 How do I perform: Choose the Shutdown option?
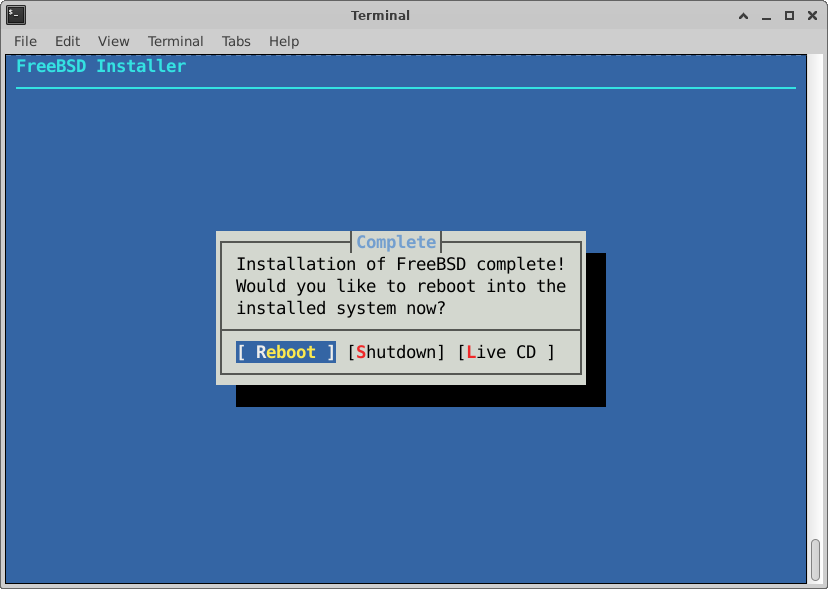pos(396,352)
